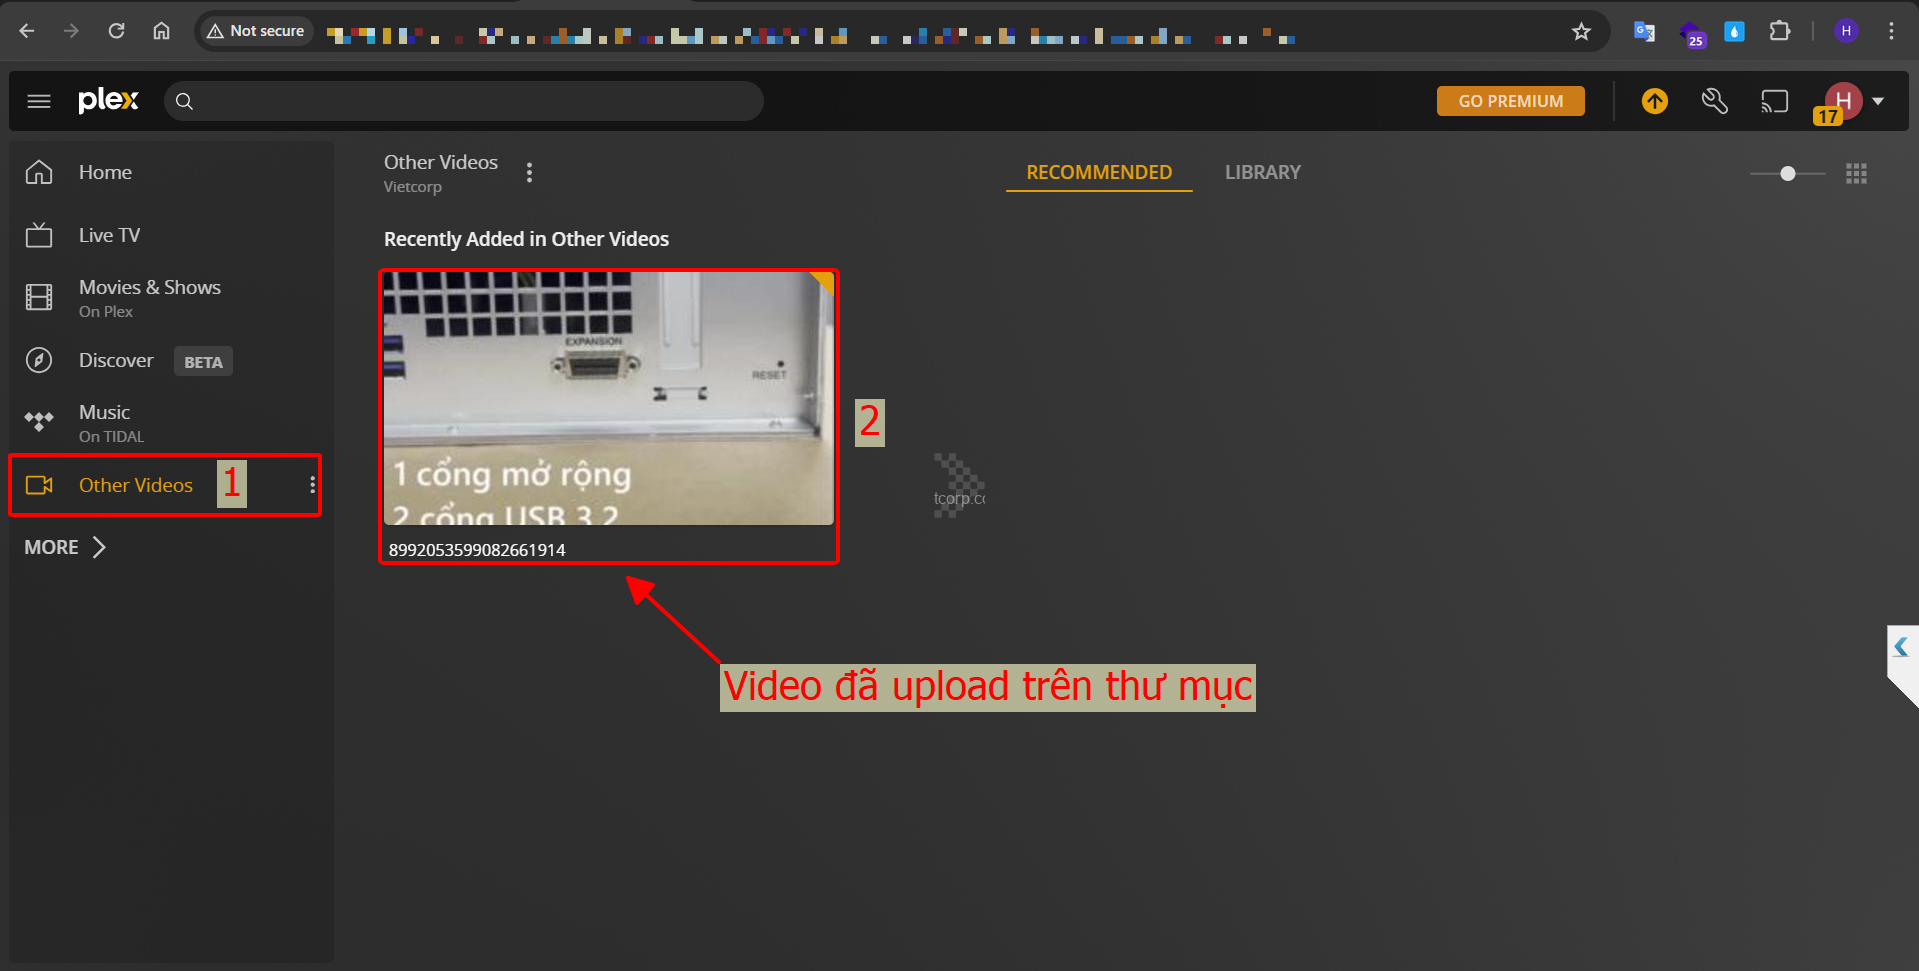Go to Home in the sidebar
Viewport: 1919px width, 971px height.
tap(105, 172)
